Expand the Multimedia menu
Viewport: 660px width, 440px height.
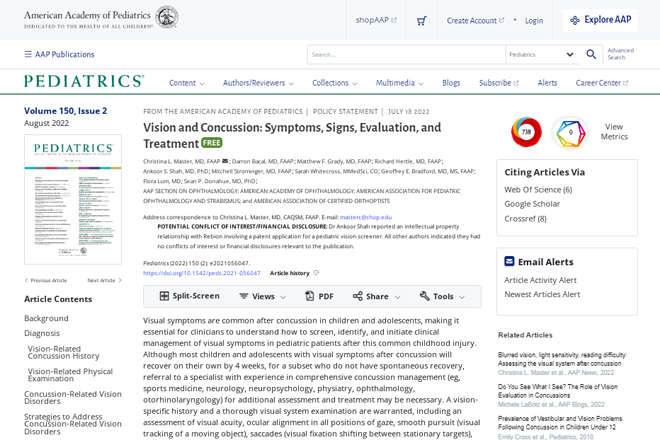tap(399, 83)
